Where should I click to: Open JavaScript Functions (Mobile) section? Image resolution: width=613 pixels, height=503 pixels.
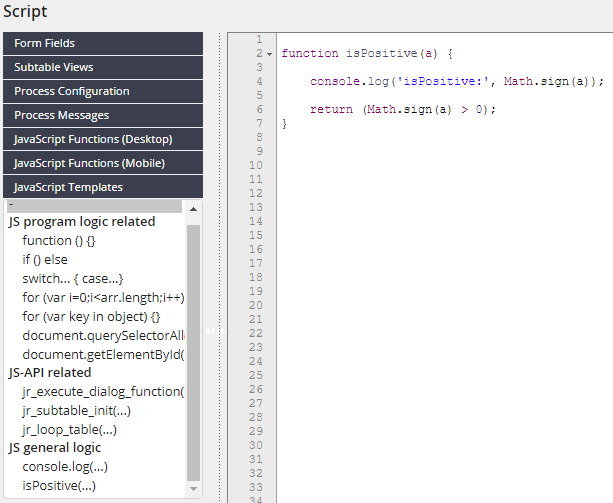click(x=103, y=163)
